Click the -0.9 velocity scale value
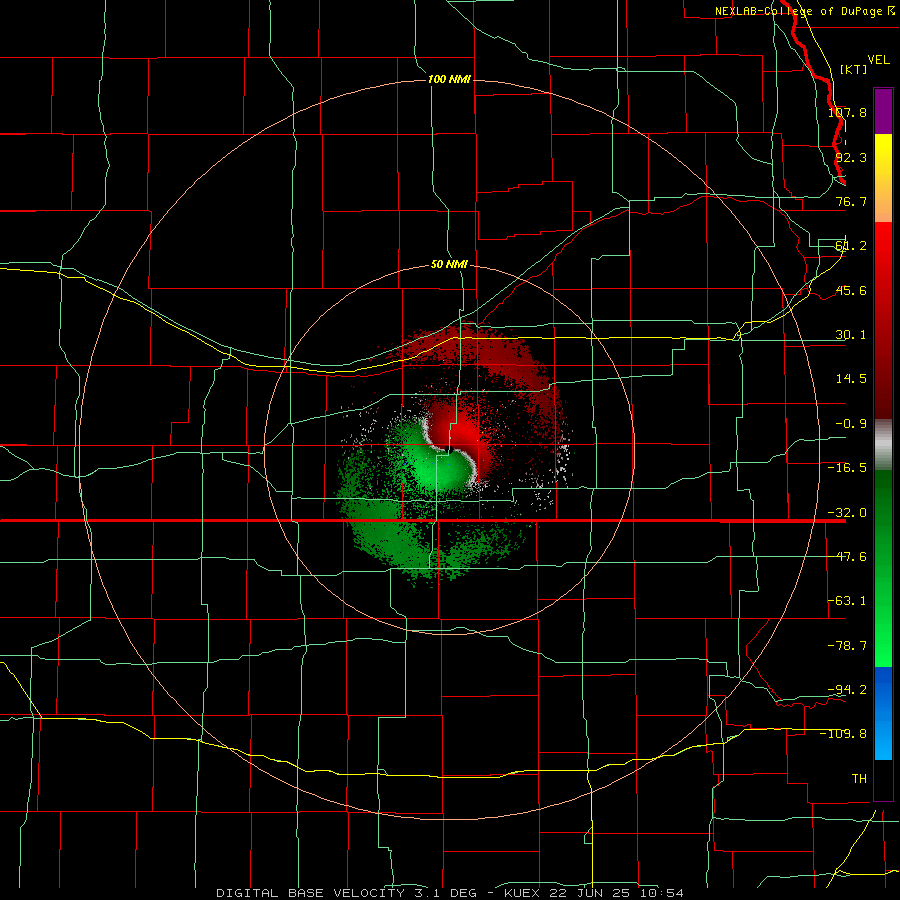Viewport: 900px width, 900px height. pos(851,424)
